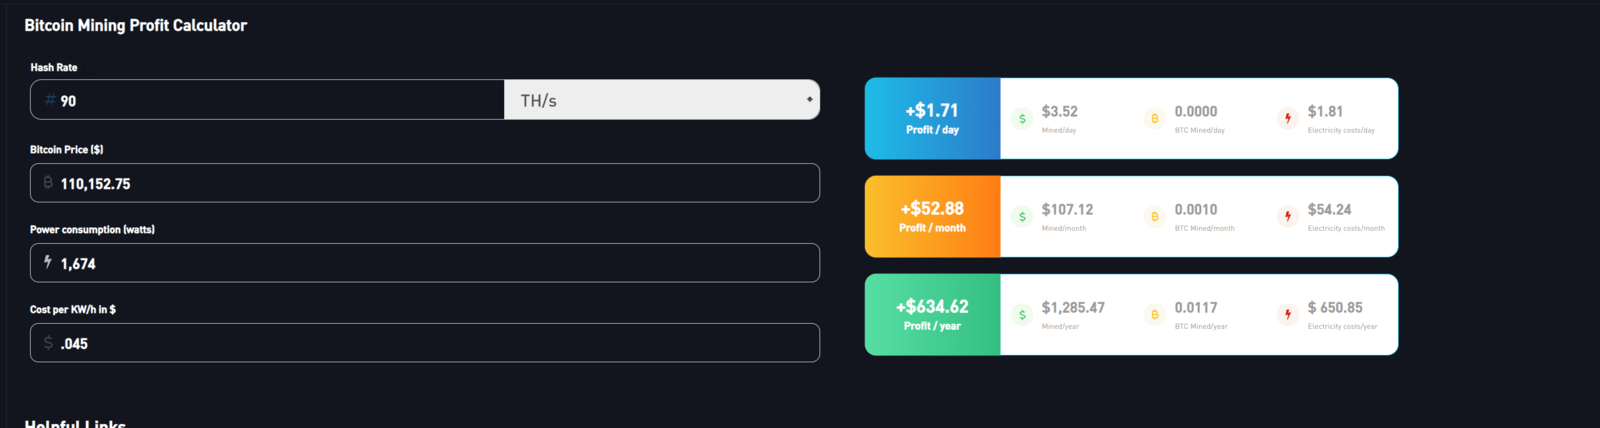Click the dollar icon beside Mined/year
Screen dimensions: 1600x428
pos(1022,315)
